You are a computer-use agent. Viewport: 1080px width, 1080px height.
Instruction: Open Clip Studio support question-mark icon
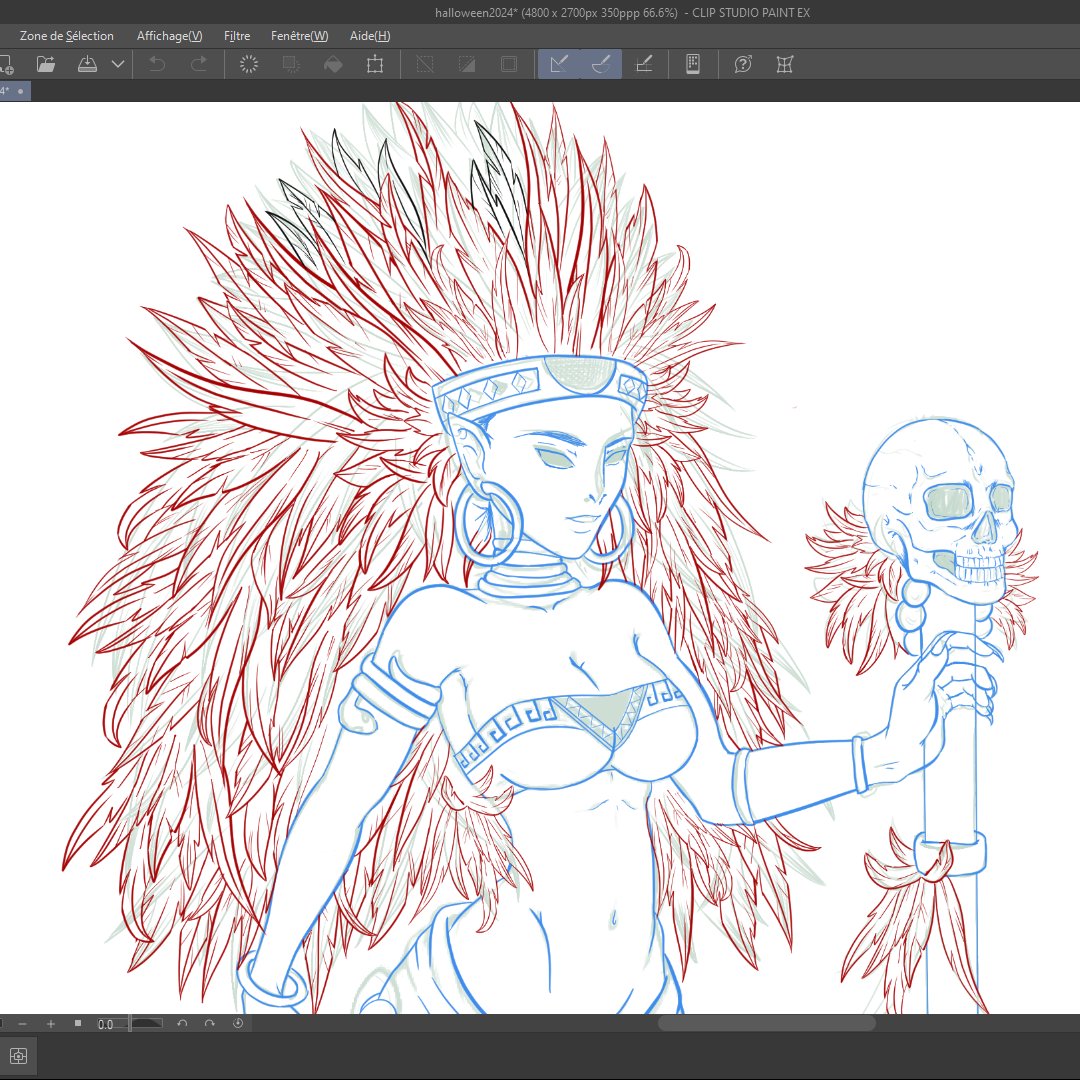tap(742, 64)
